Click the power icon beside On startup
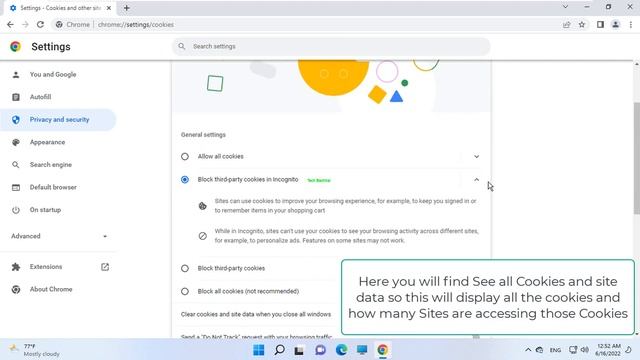The width and height of the screenshot is (640, 360). [16, 210]
